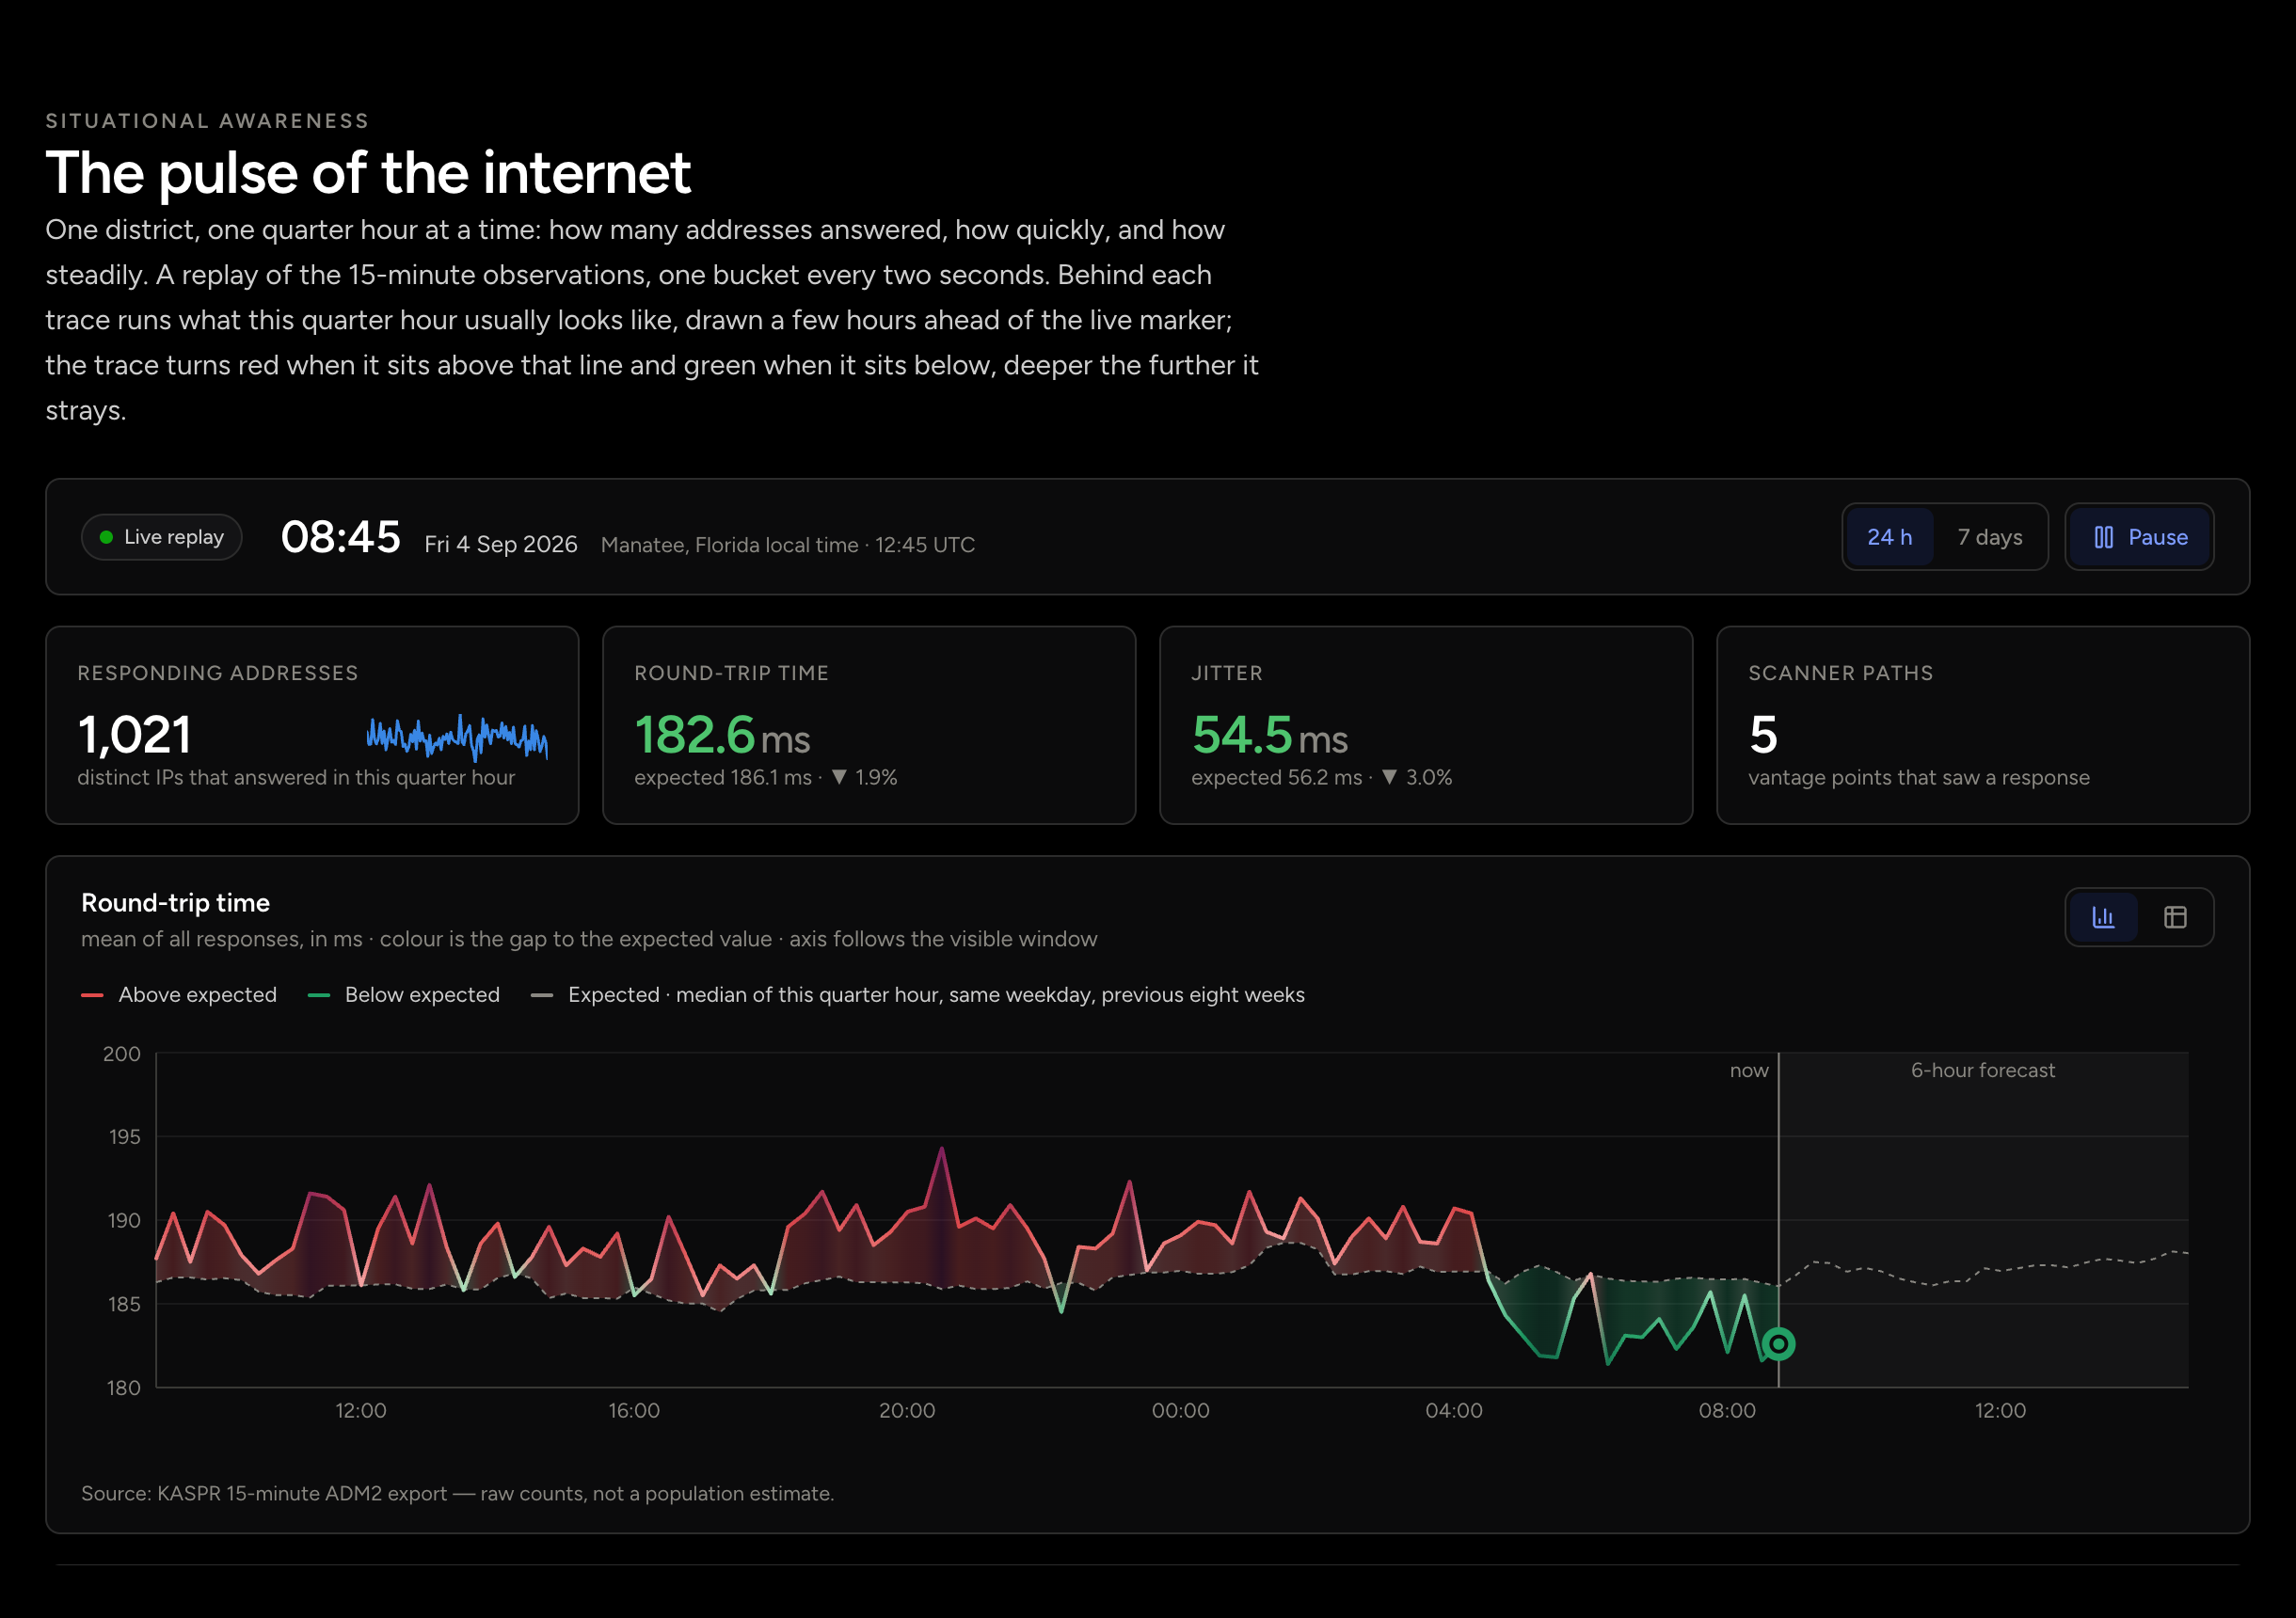The height and width of the screenshot is (1618, 2296).
Task: Open the Round-trip time metric card
Action: point(869,725)
